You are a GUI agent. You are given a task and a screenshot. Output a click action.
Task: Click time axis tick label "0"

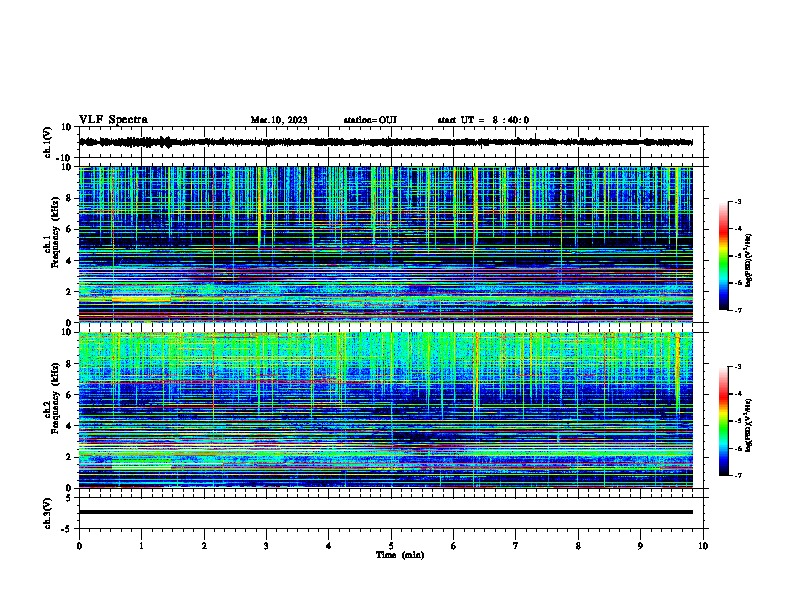[79, 546]
